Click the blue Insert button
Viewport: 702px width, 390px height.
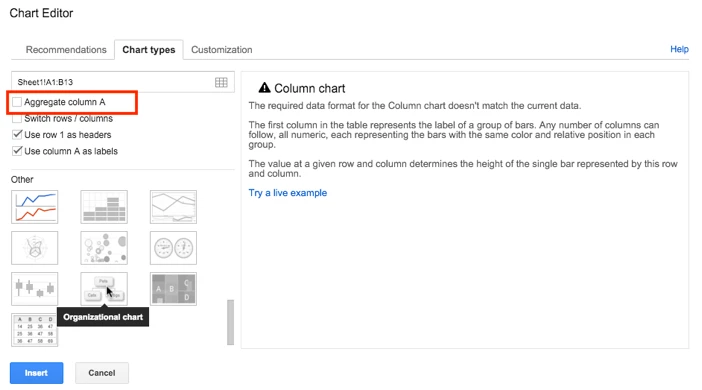(x=36, y=373)
